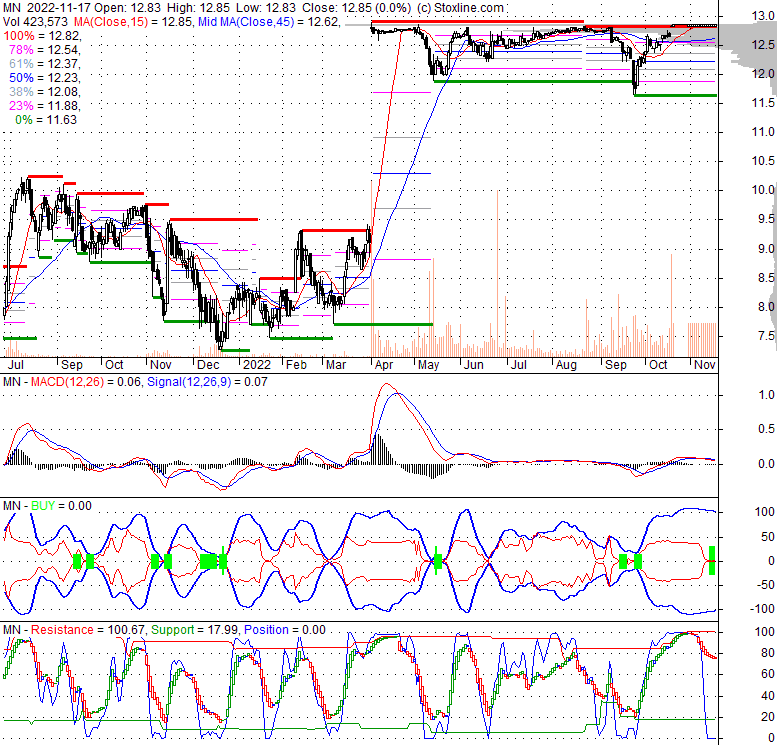This screenshot has width=778, height=746.
Task: Click the '50% = 12.23' Fibonacci level
Action: [45, 77]
